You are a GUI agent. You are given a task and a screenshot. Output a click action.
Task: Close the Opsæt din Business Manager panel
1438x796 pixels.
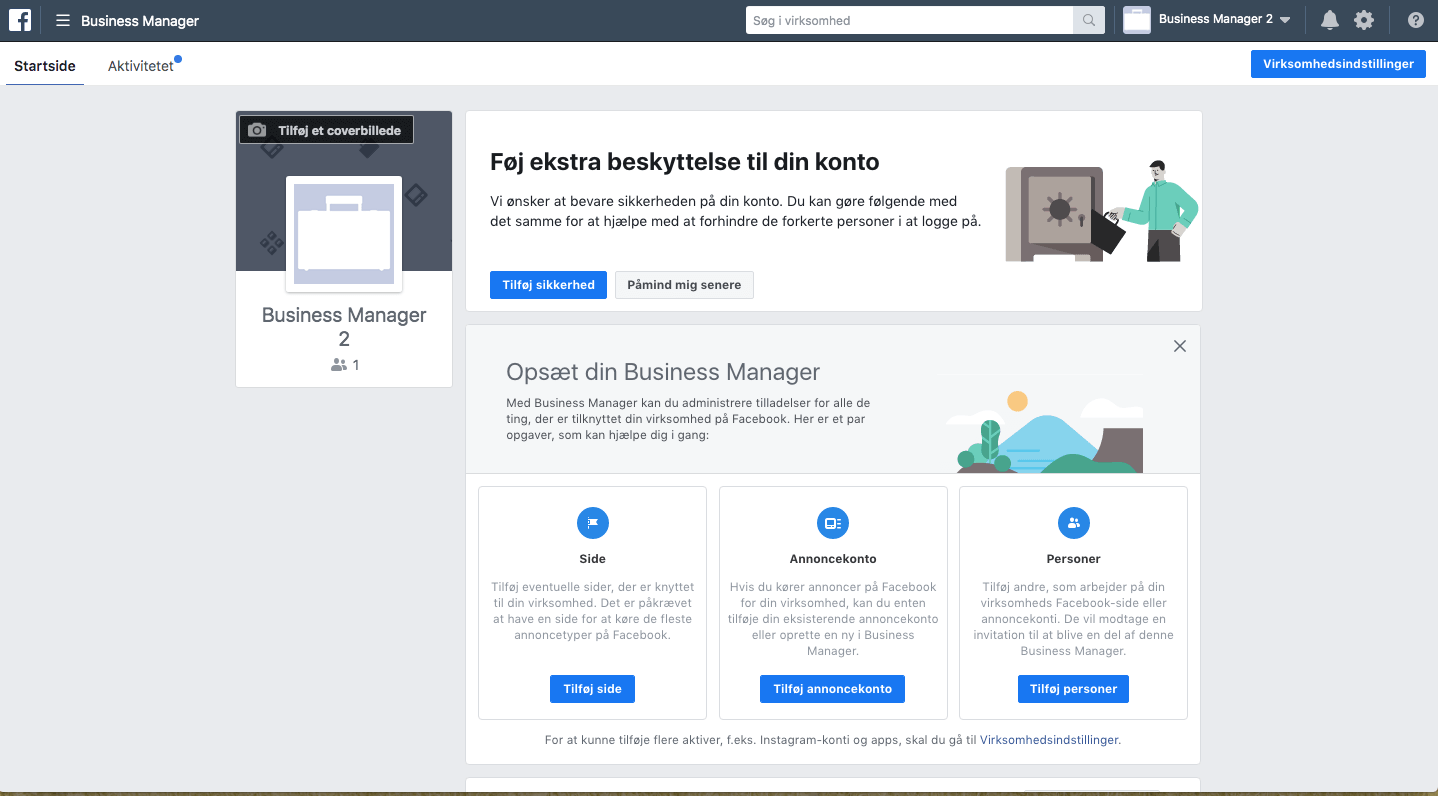click(x=1180, y=346)
